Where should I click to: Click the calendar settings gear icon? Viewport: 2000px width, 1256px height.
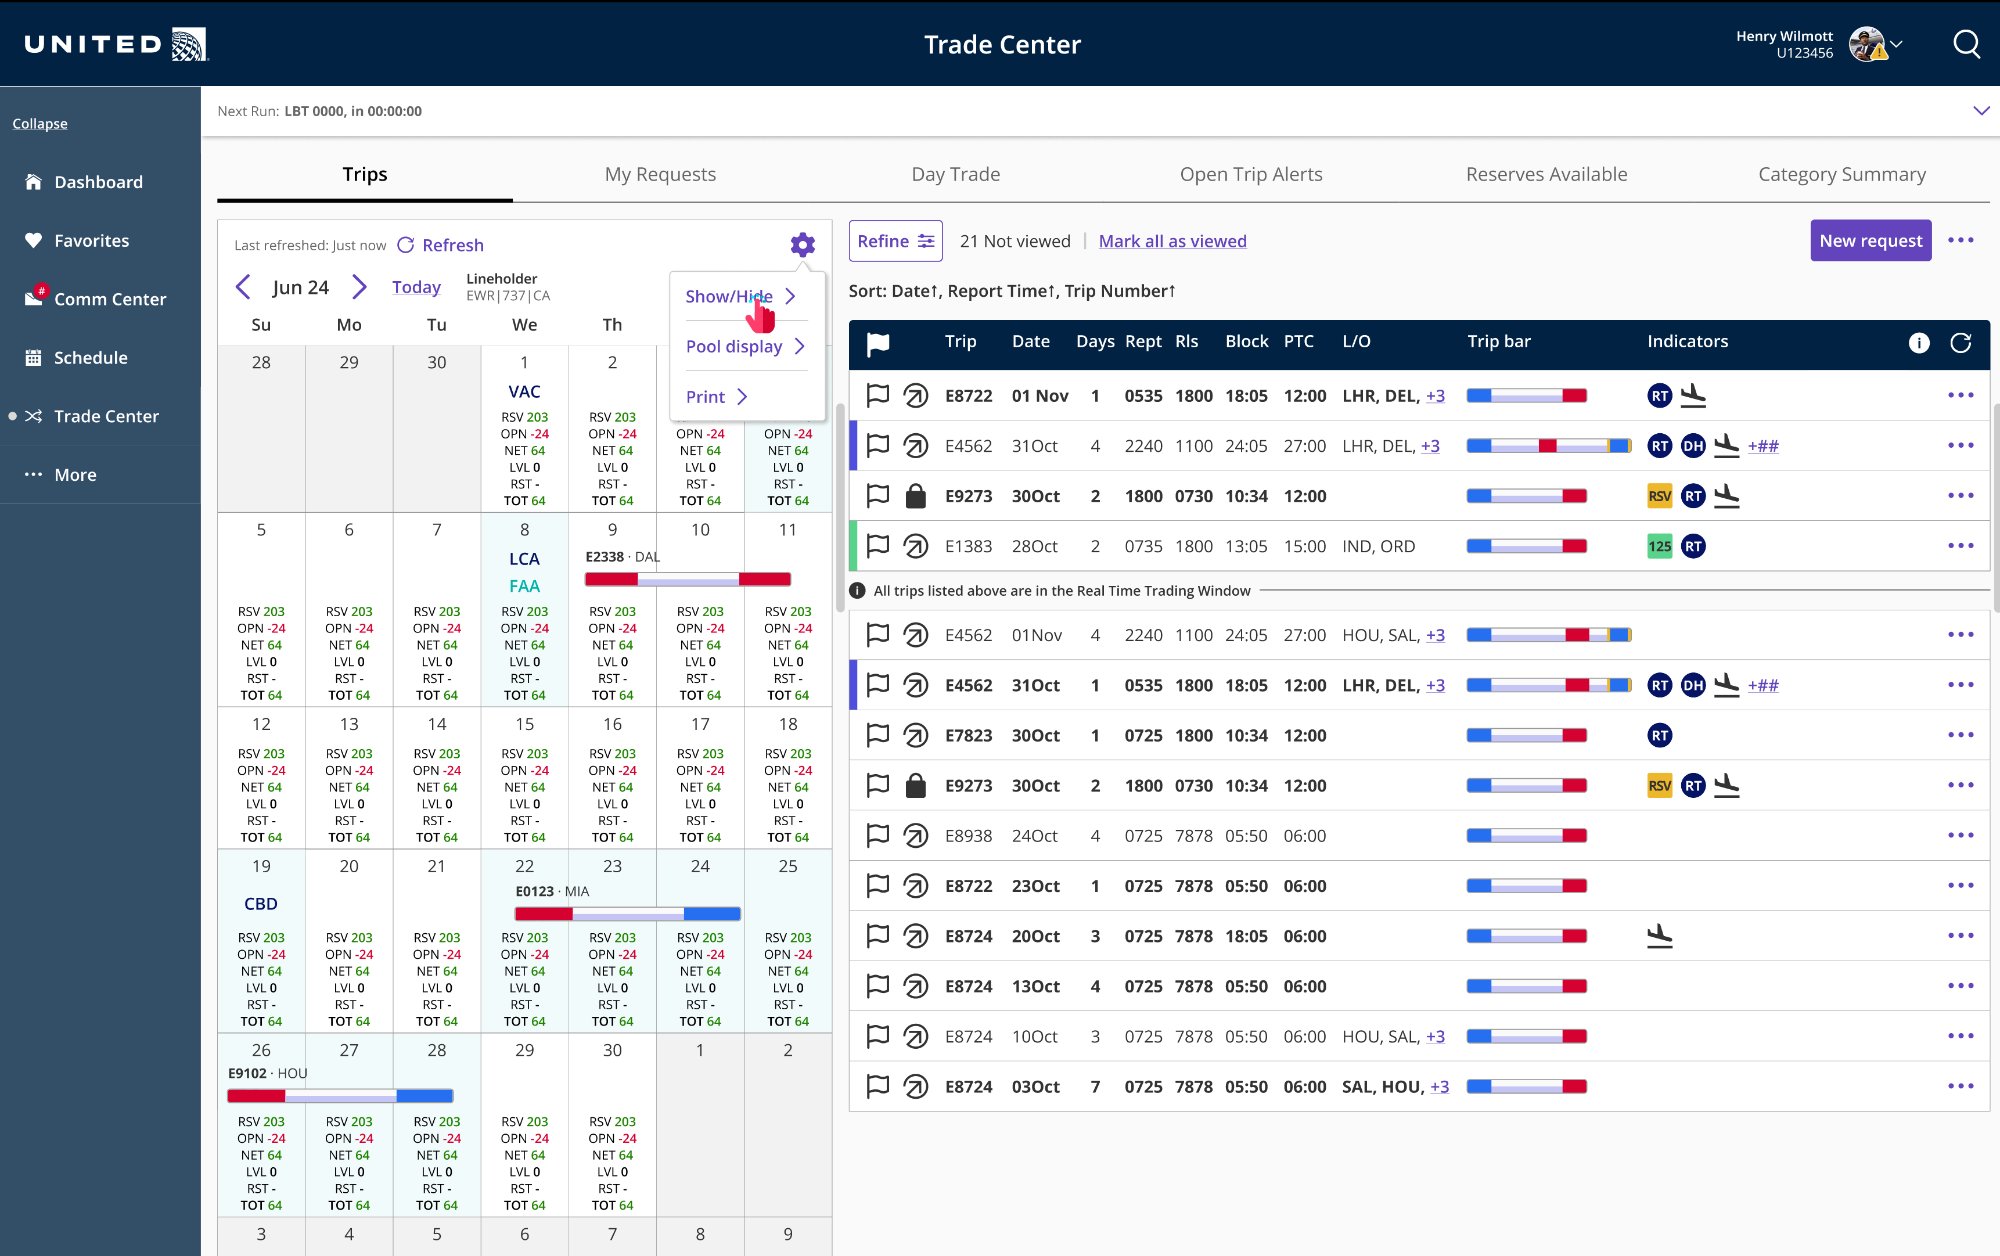[802, 245]
